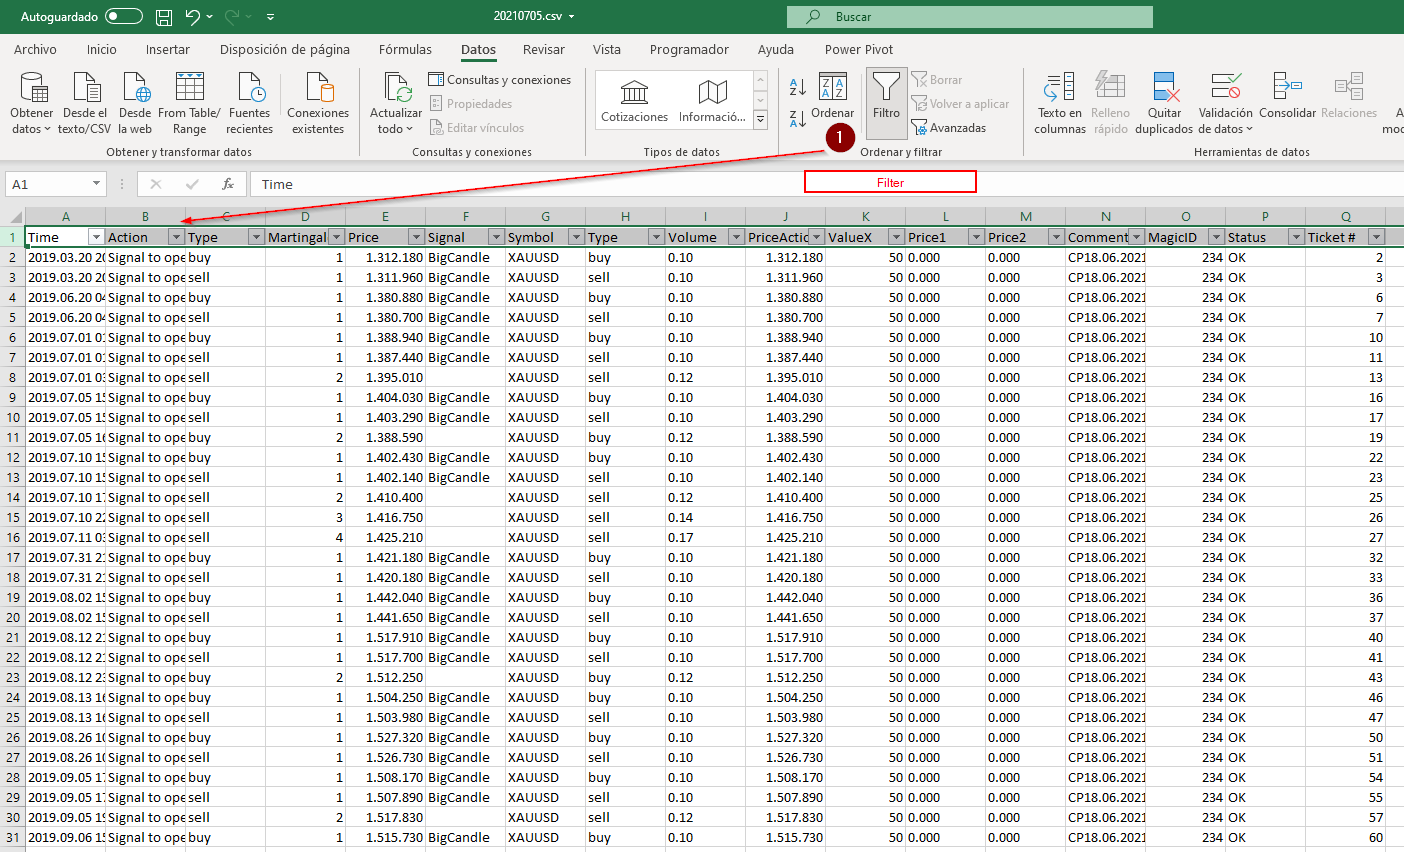Select the Cotizaciones data type

point(634,102)
